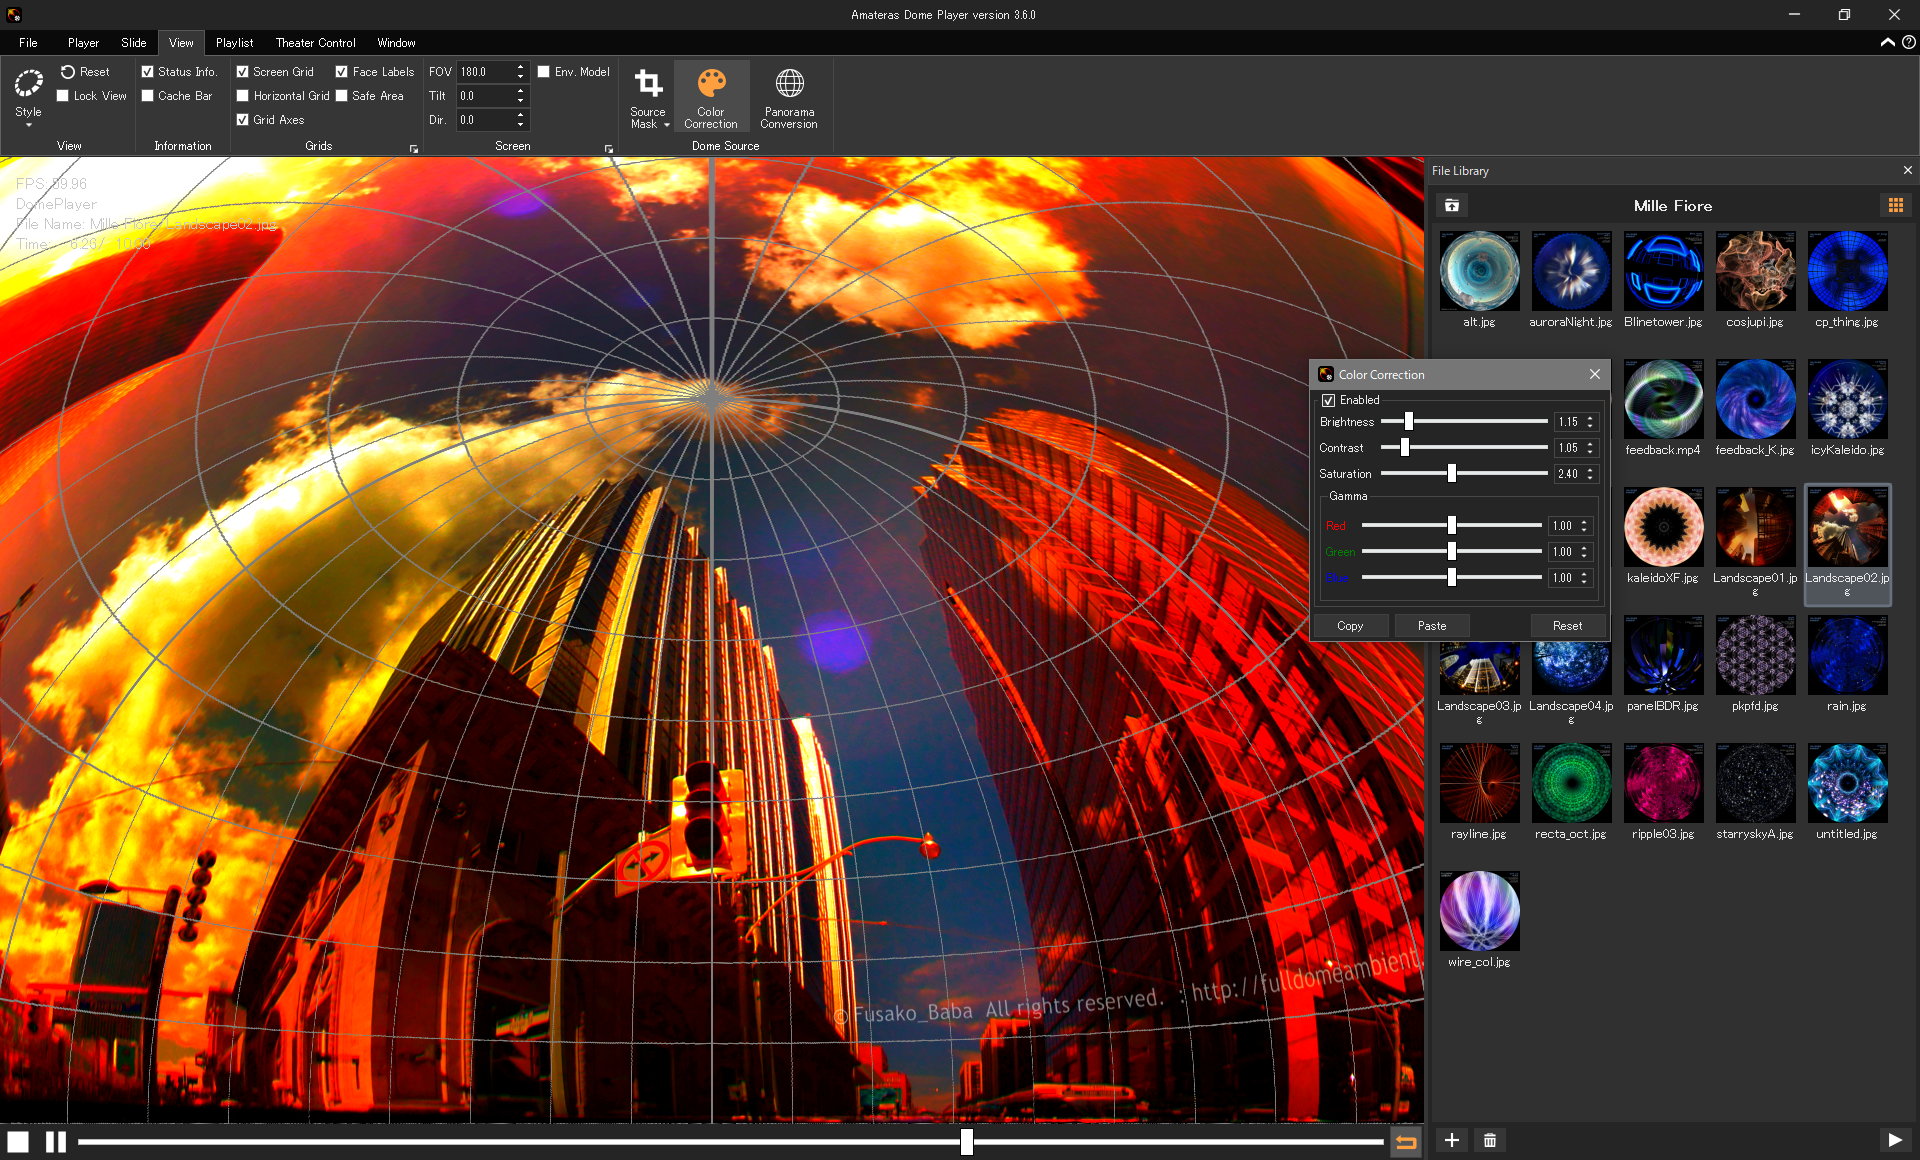Uncheck the Face Labels checkbox
The image size is (1920, 1160).
coord(342,72)
